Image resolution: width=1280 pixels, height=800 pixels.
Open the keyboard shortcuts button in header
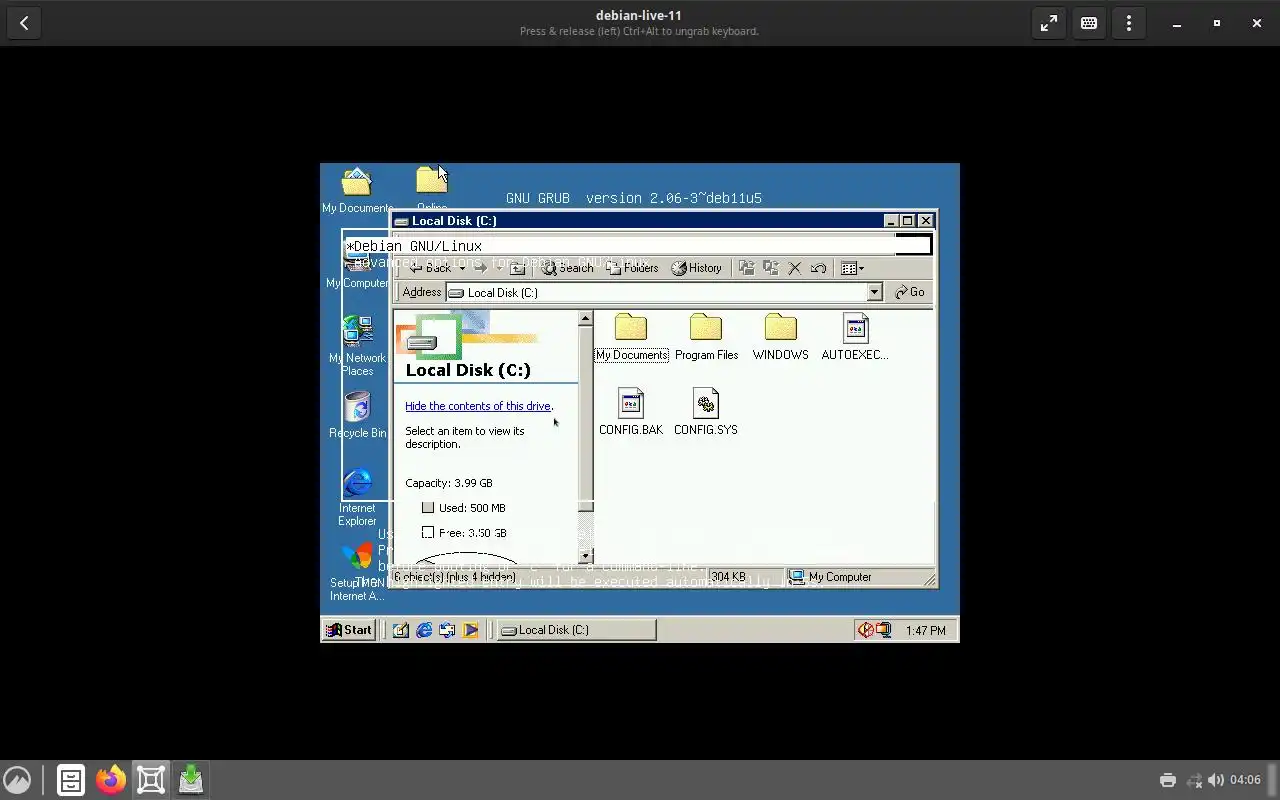[x=1089, y=23]
